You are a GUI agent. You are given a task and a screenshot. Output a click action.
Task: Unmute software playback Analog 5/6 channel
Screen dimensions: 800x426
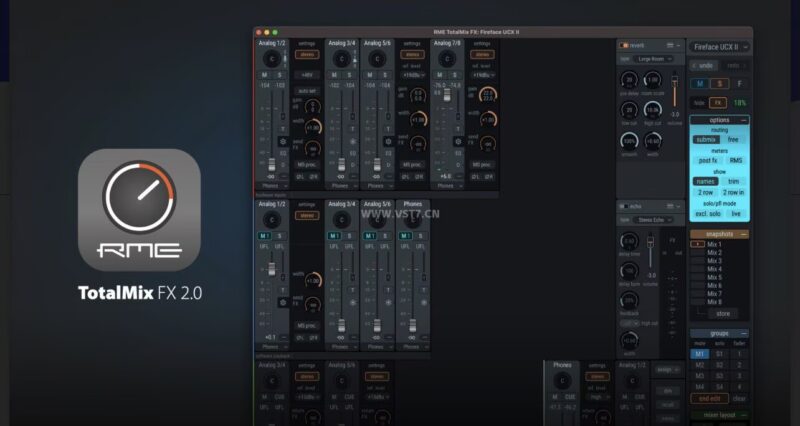coord(369,236)
